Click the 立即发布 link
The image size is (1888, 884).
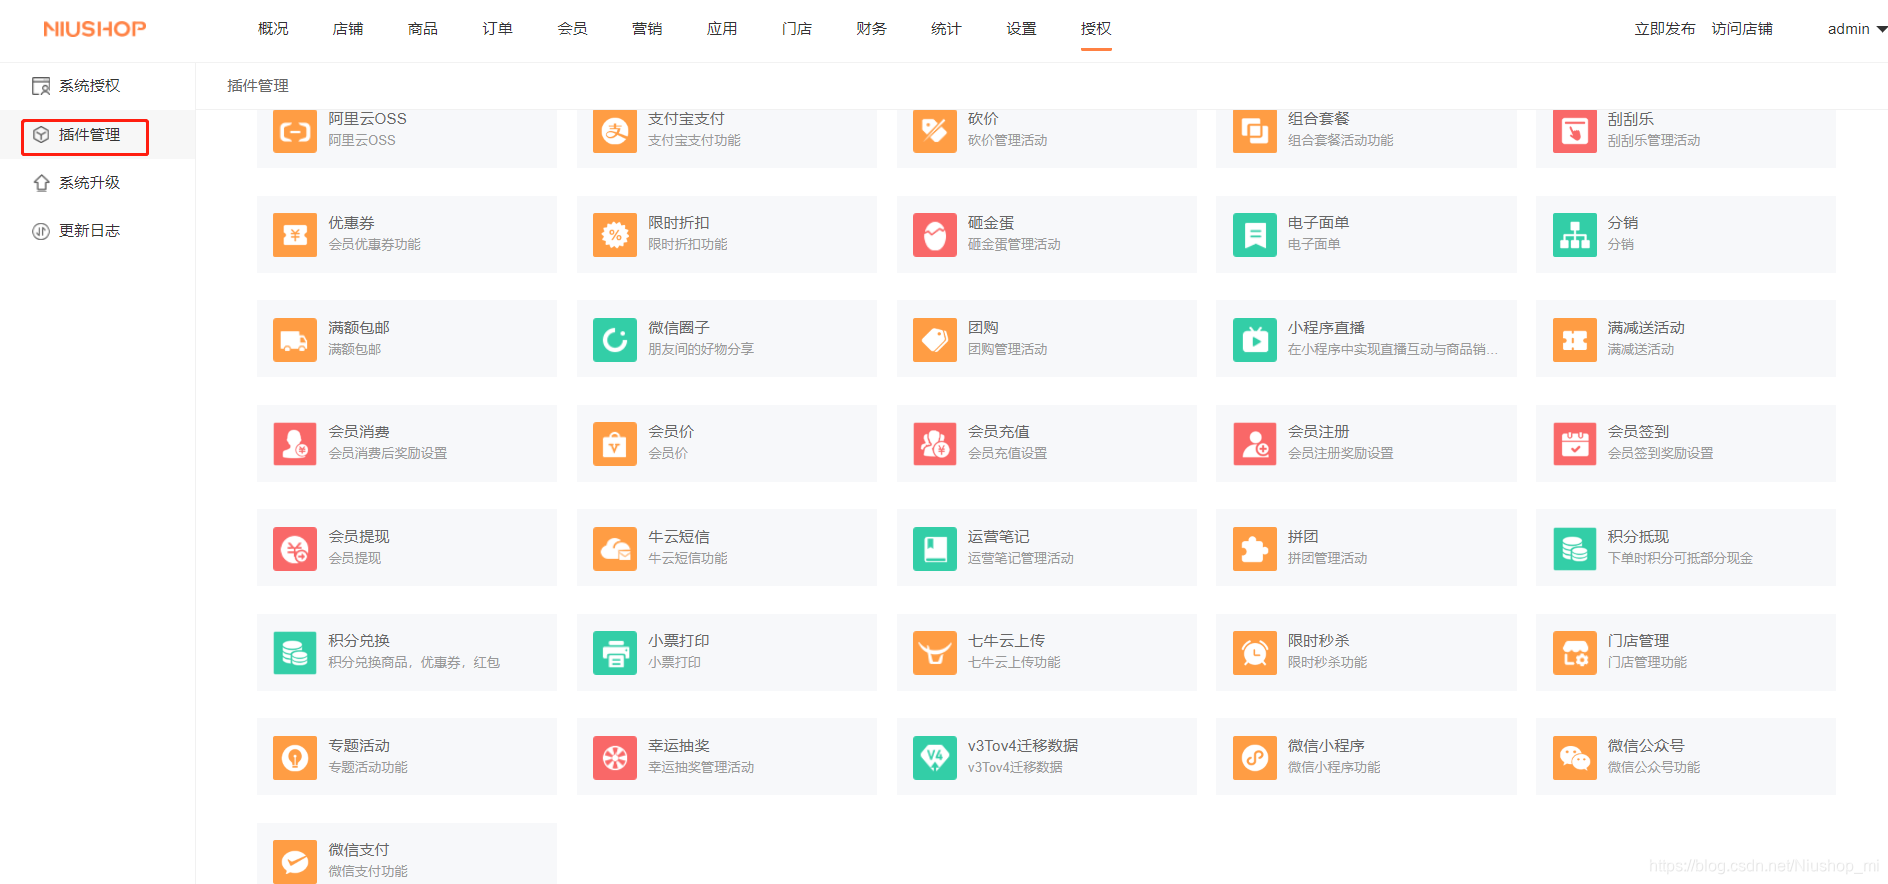click(x=1665, y=29)
